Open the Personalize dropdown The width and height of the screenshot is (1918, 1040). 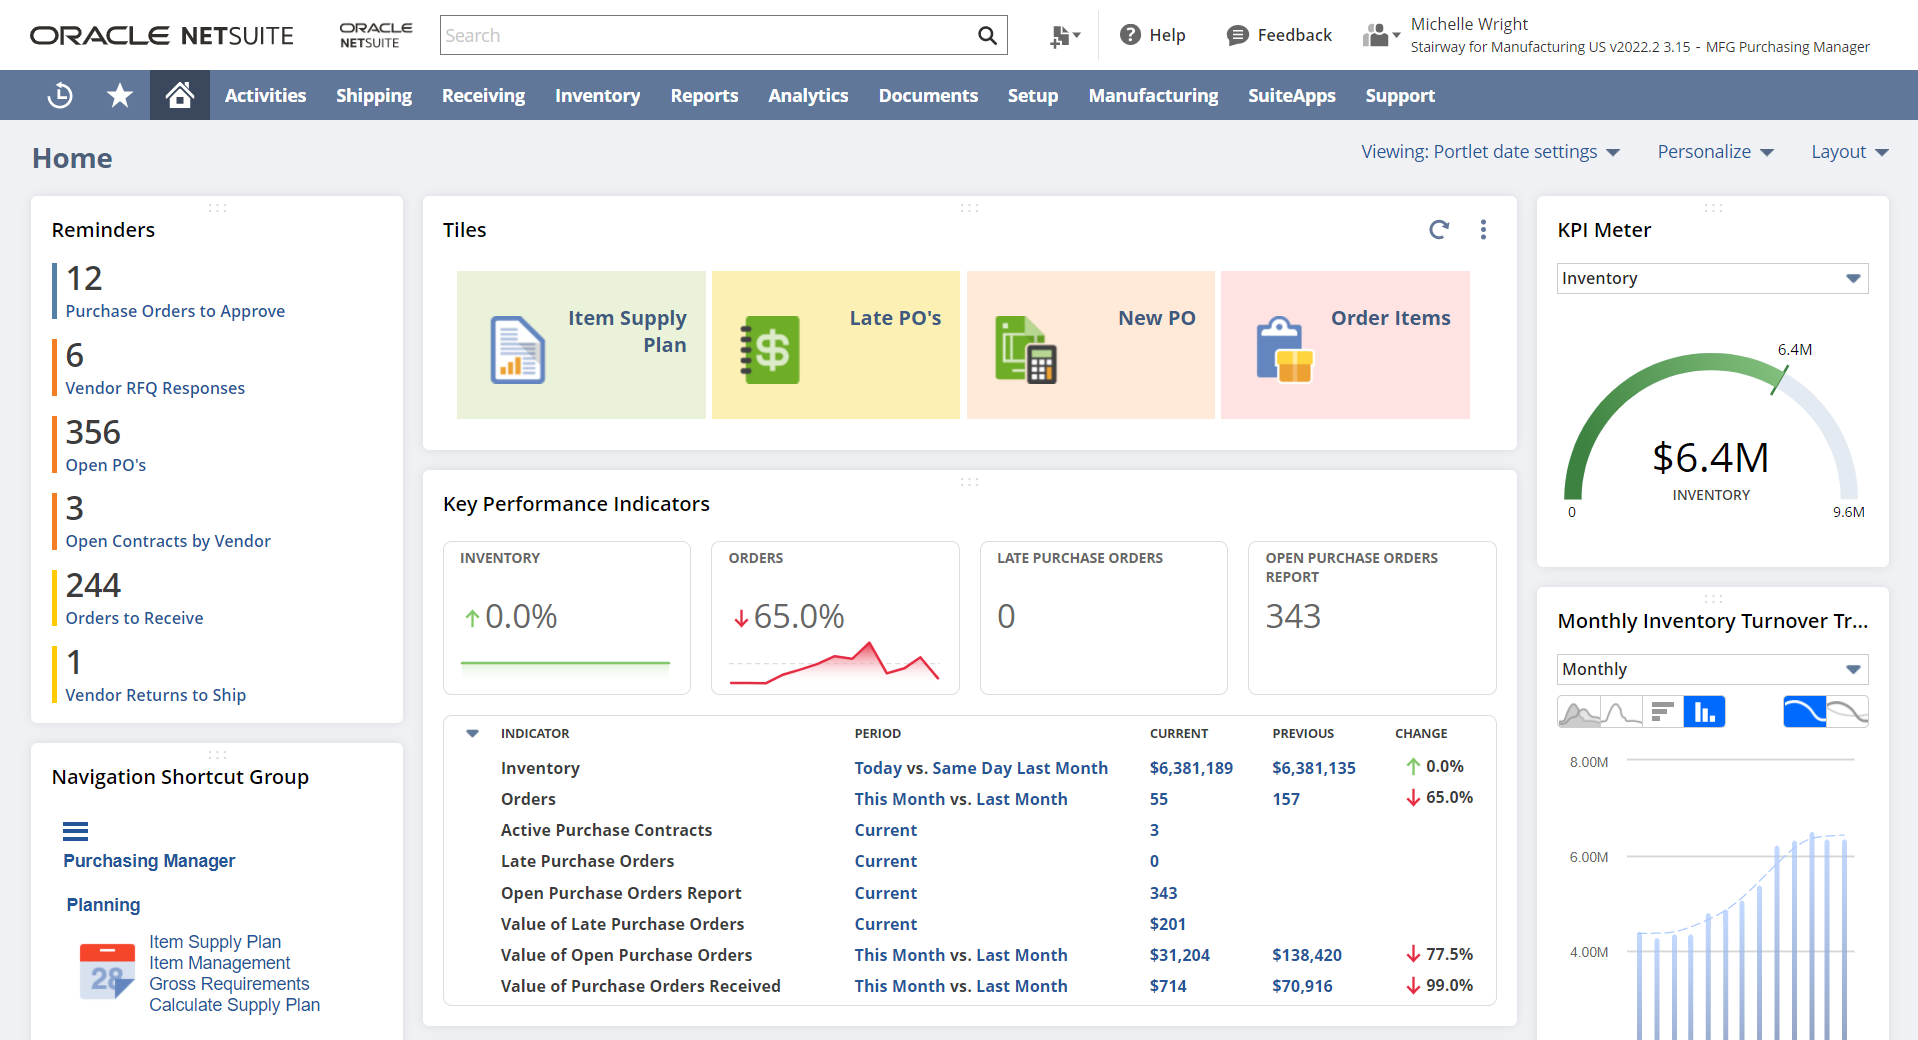pos(1715,152)
